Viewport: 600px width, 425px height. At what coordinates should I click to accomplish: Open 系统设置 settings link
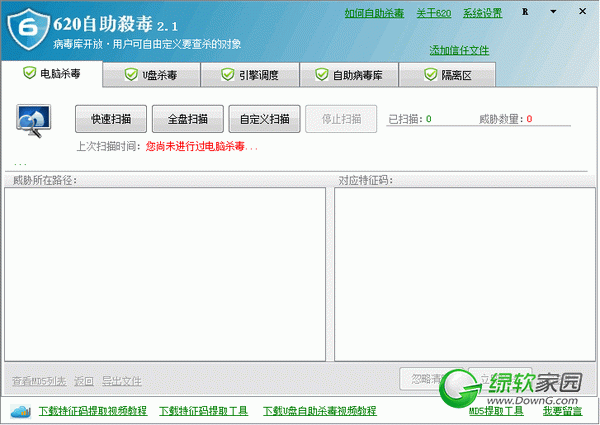483,13
